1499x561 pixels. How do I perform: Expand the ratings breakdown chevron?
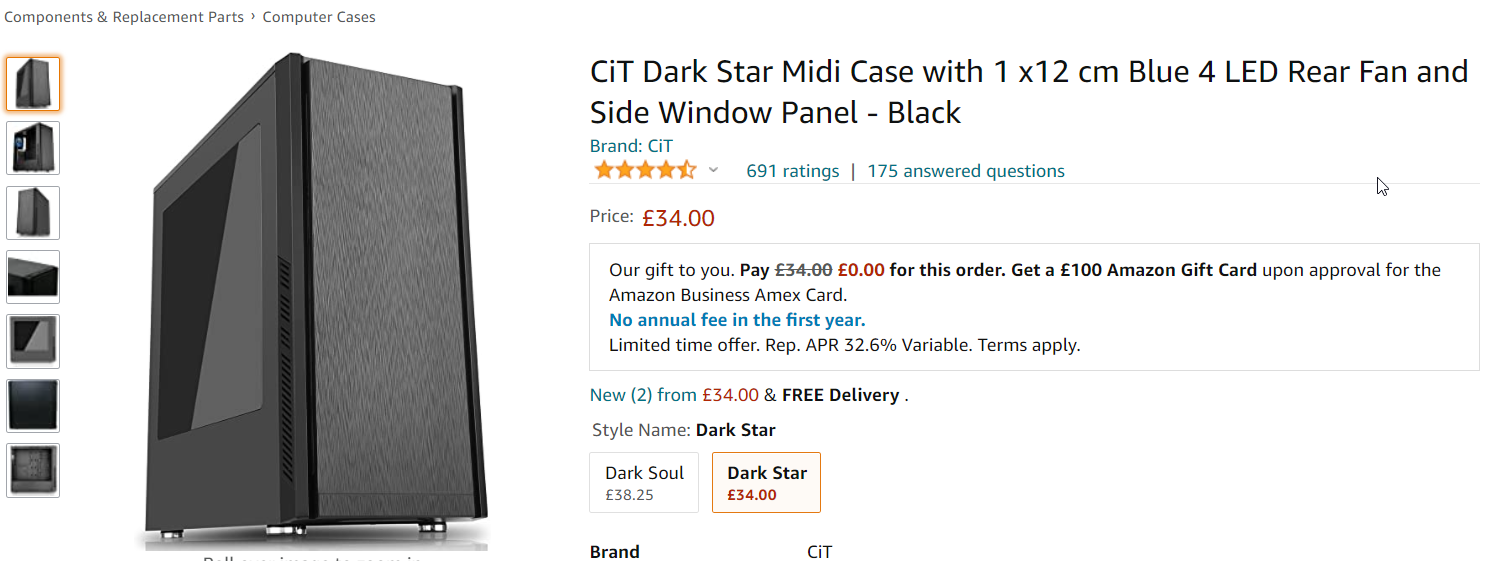[x=713, y=171]
